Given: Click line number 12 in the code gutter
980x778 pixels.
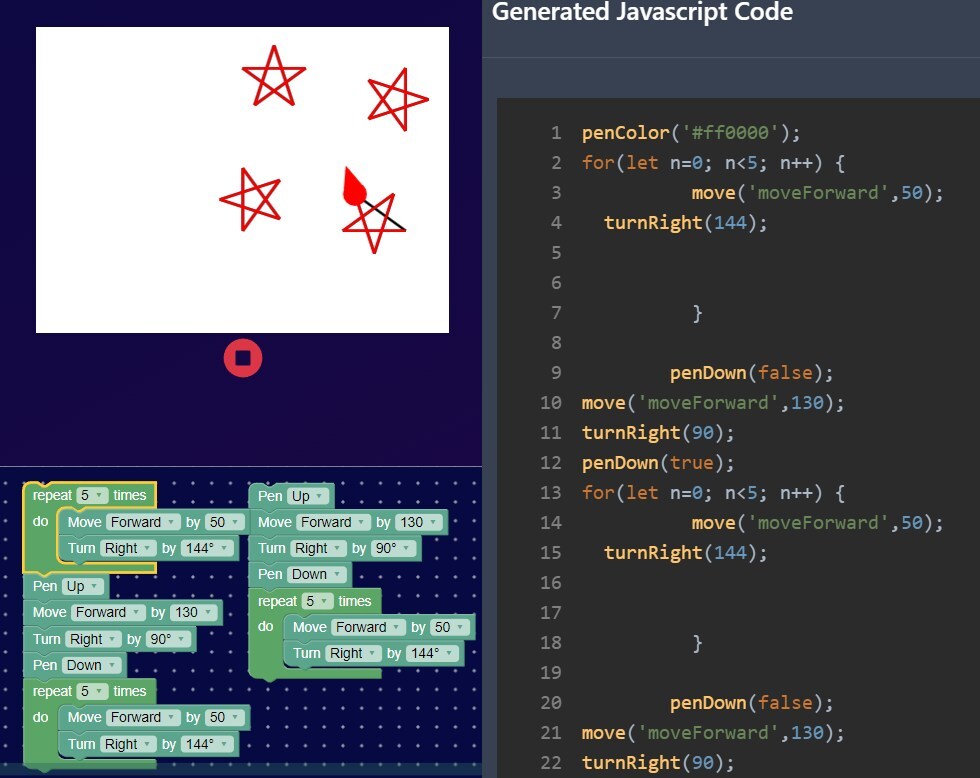Looking at the screenshot, I should pos(550,463).
